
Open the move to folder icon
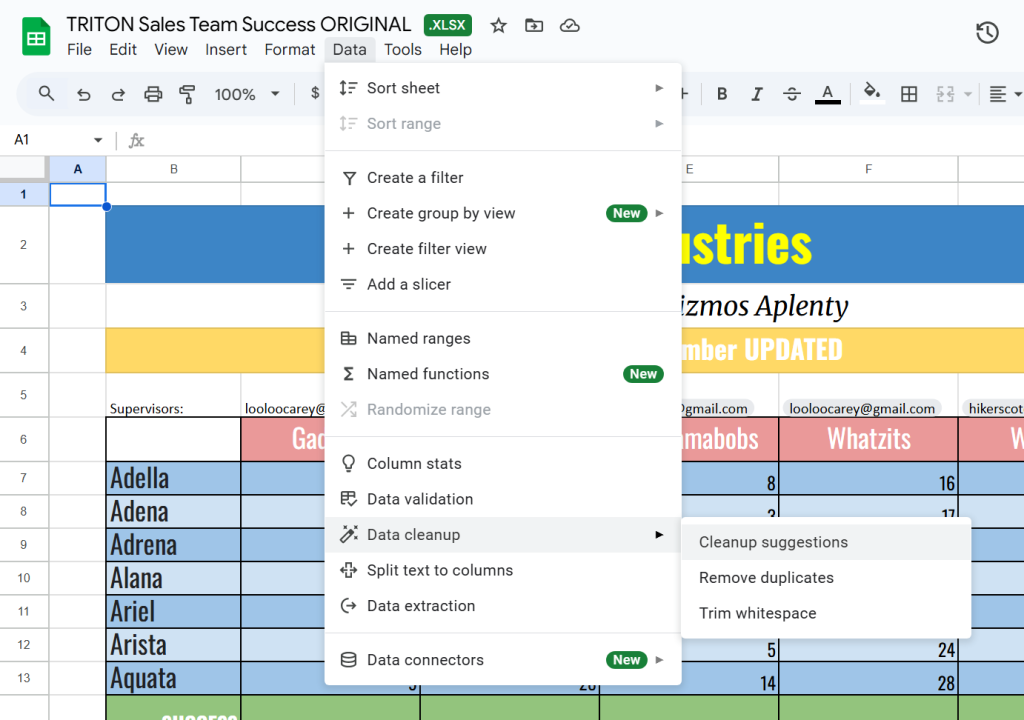[x=534, y=25]
